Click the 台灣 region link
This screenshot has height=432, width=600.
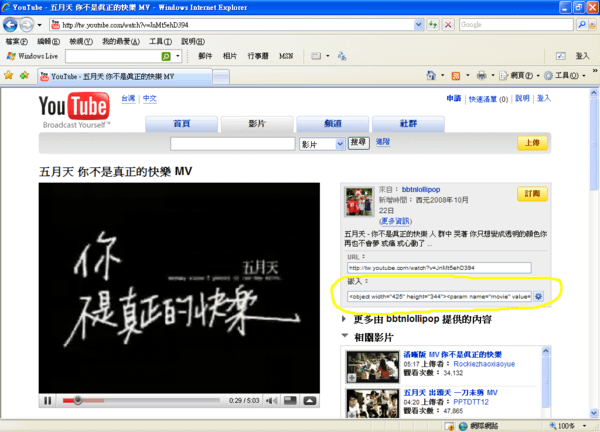tap(128, 98)
